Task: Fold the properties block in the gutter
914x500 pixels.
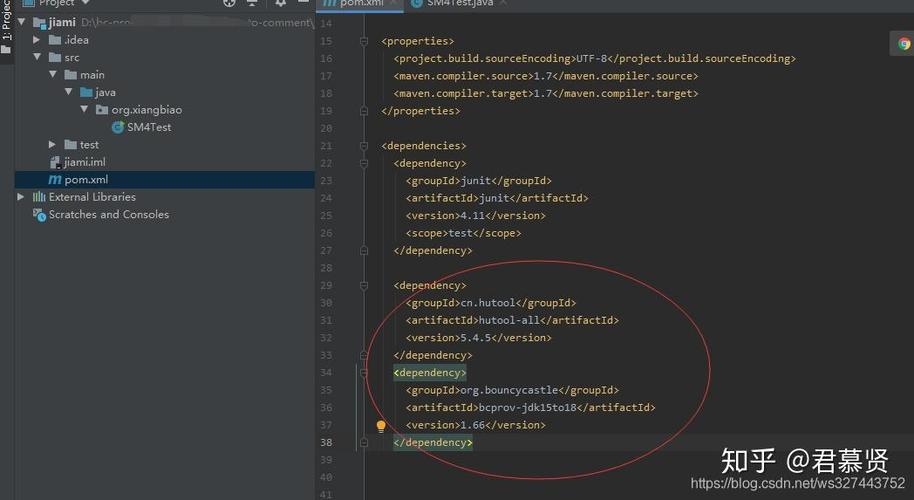Action: coord(364,41)
